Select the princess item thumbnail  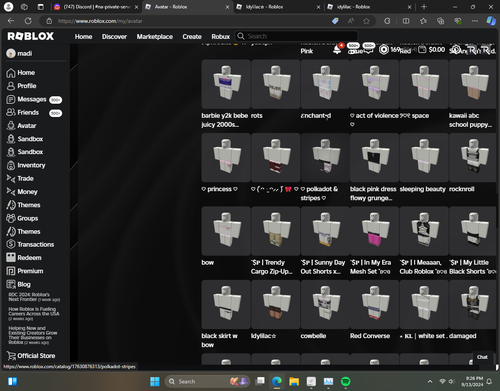coord(226,158)
